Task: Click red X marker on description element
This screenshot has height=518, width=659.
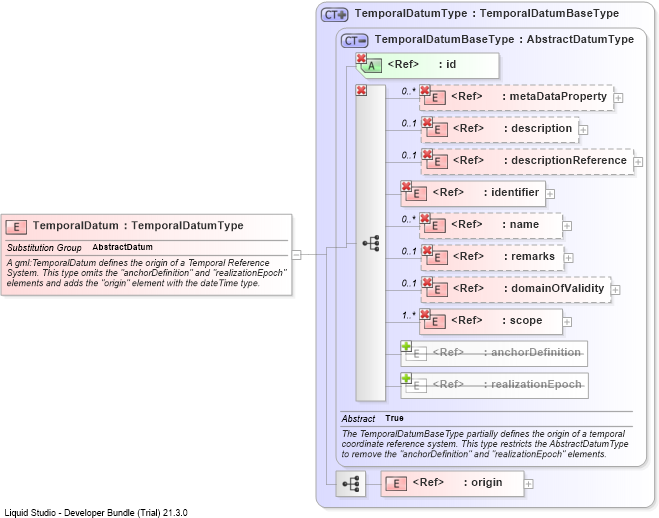Action: click(x=427, y=122)
